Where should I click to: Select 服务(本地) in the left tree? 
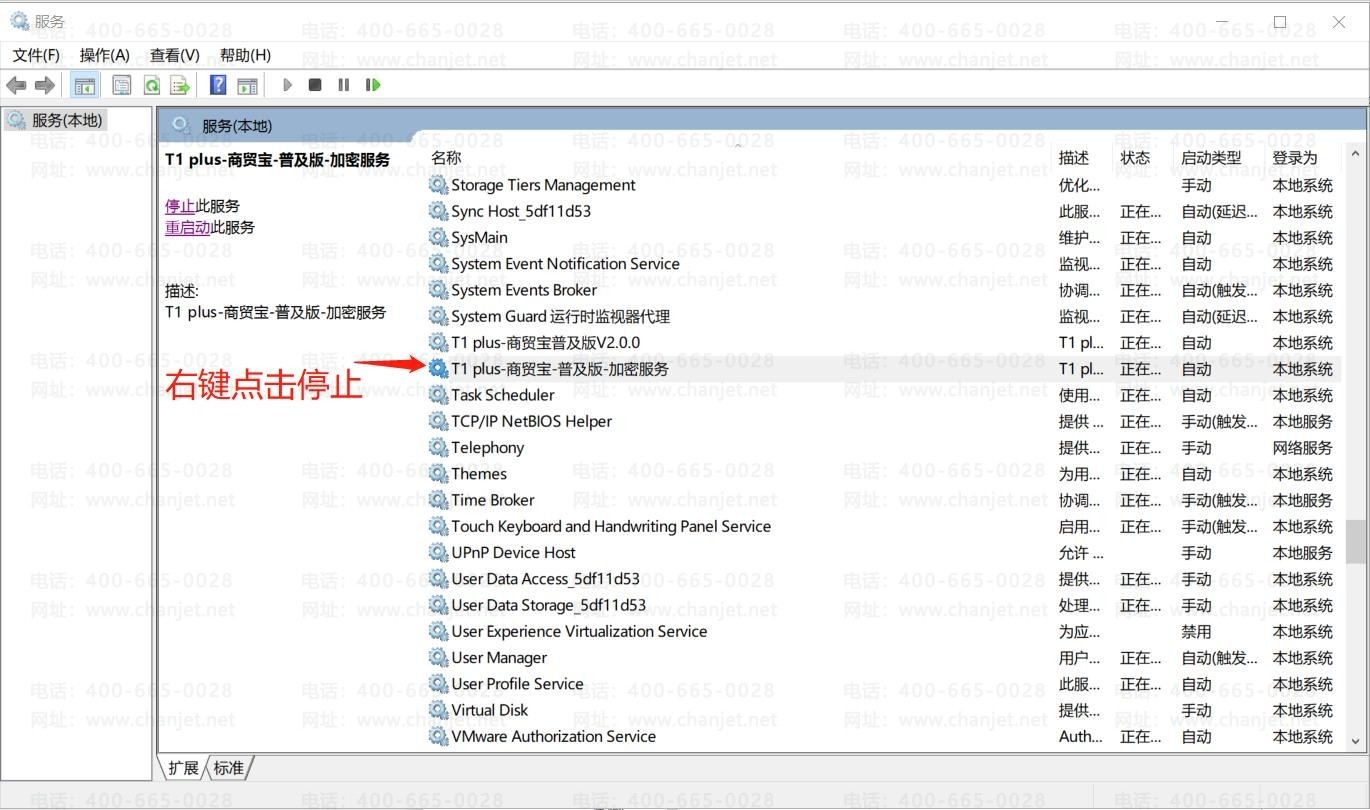(x=67, y=120)
